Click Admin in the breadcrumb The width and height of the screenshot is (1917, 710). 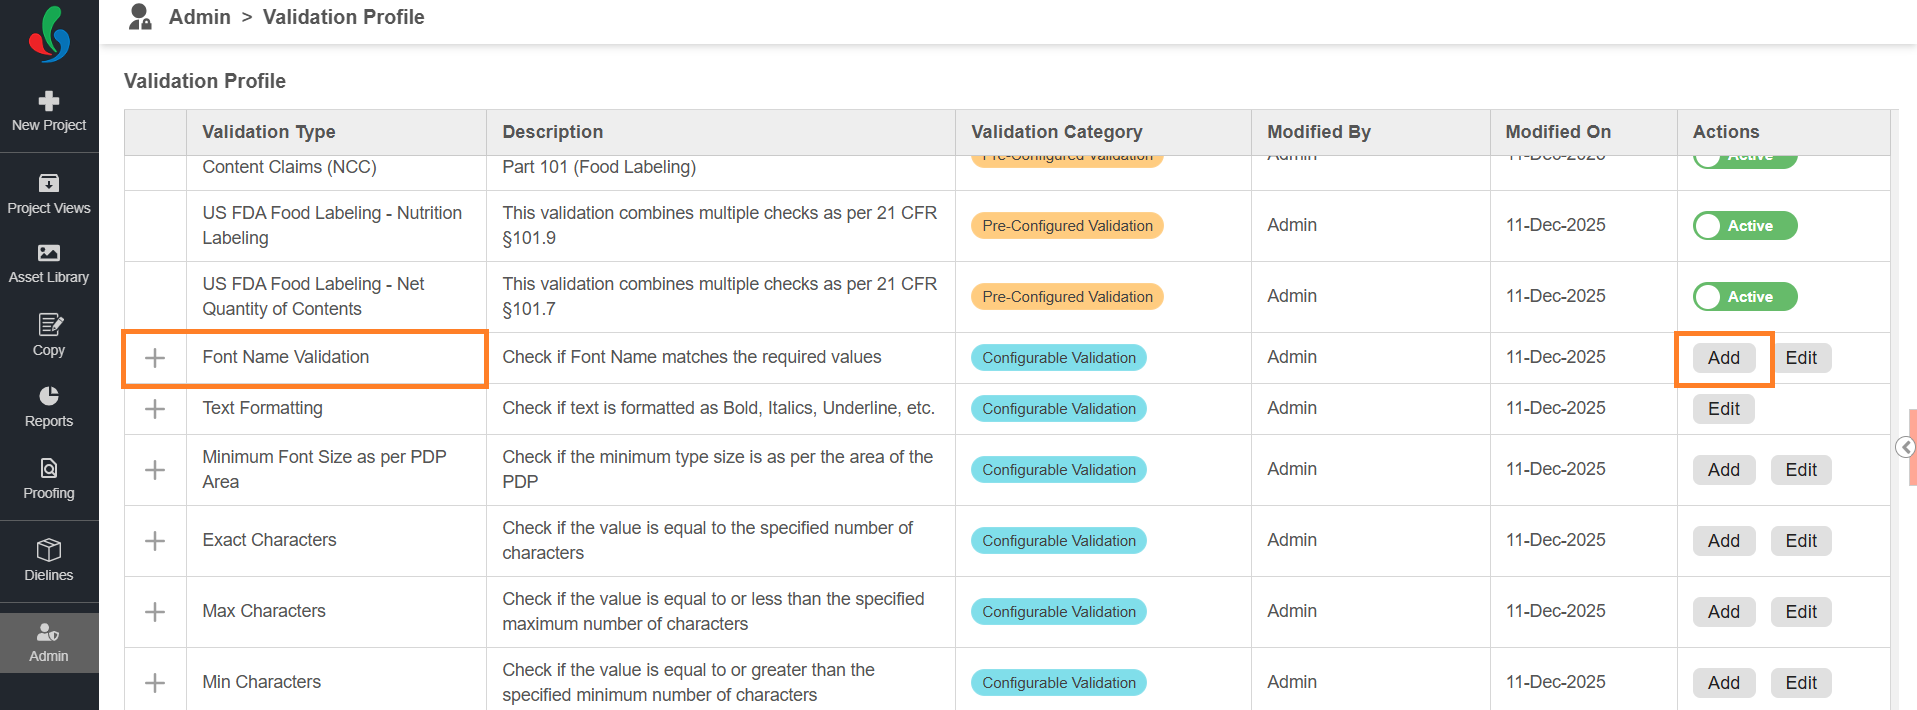(x=199, y=17)
